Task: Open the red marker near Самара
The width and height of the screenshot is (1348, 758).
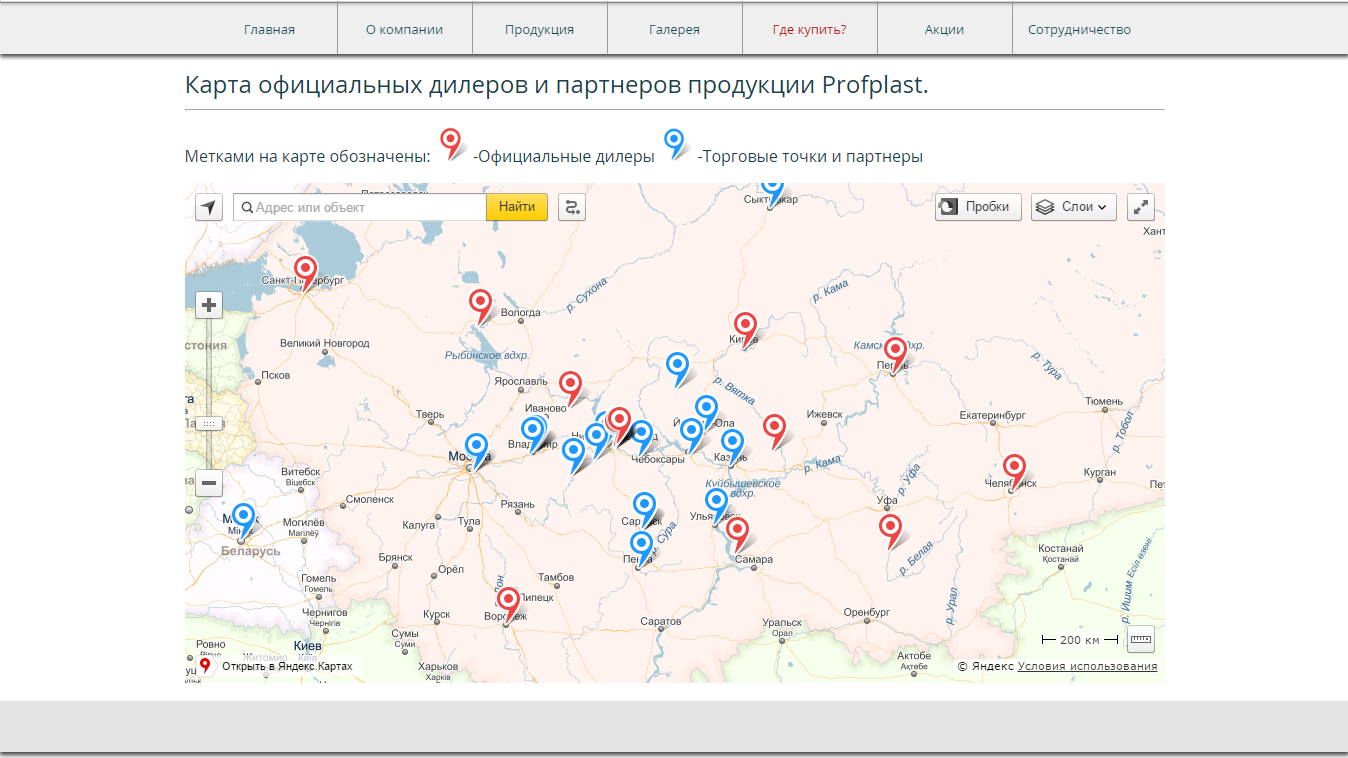Action: [x=737, y=531]
